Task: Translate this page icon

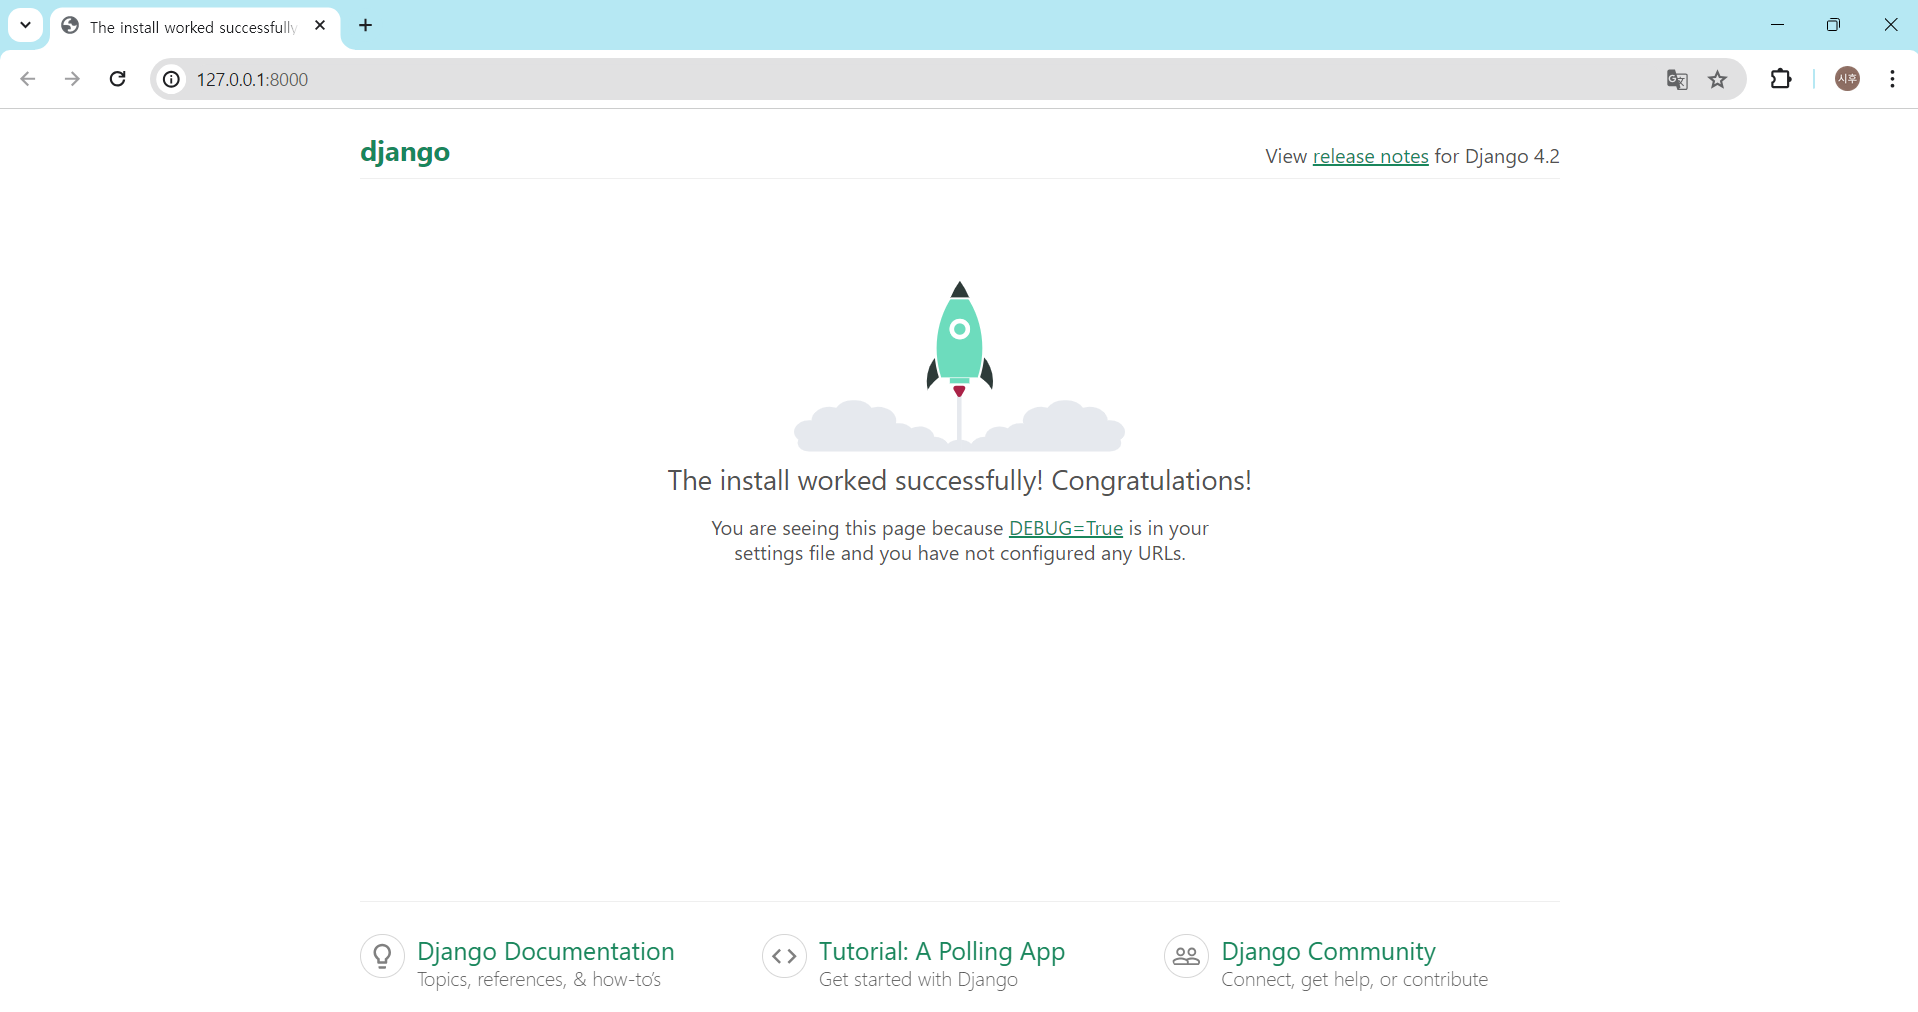Action: coord(1677,80)
